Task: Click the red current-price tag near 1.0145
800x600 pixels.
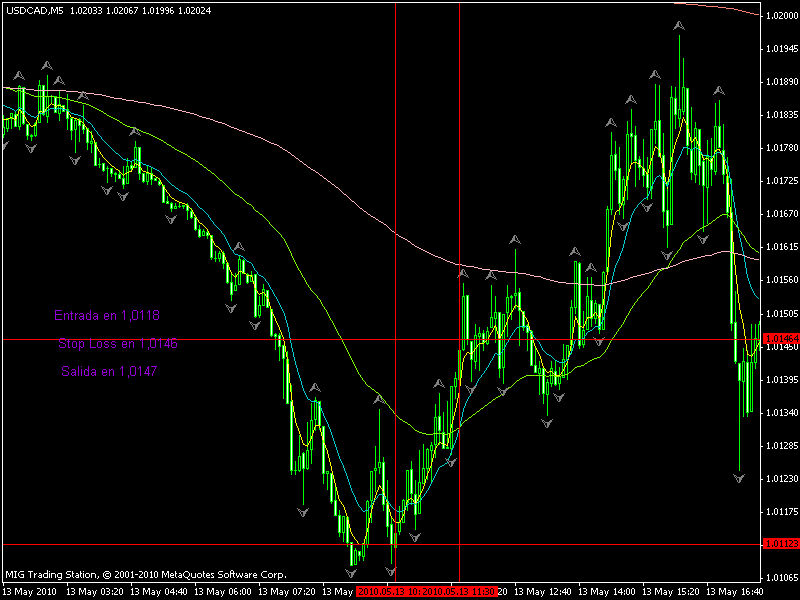Action: tap(779, 340)
